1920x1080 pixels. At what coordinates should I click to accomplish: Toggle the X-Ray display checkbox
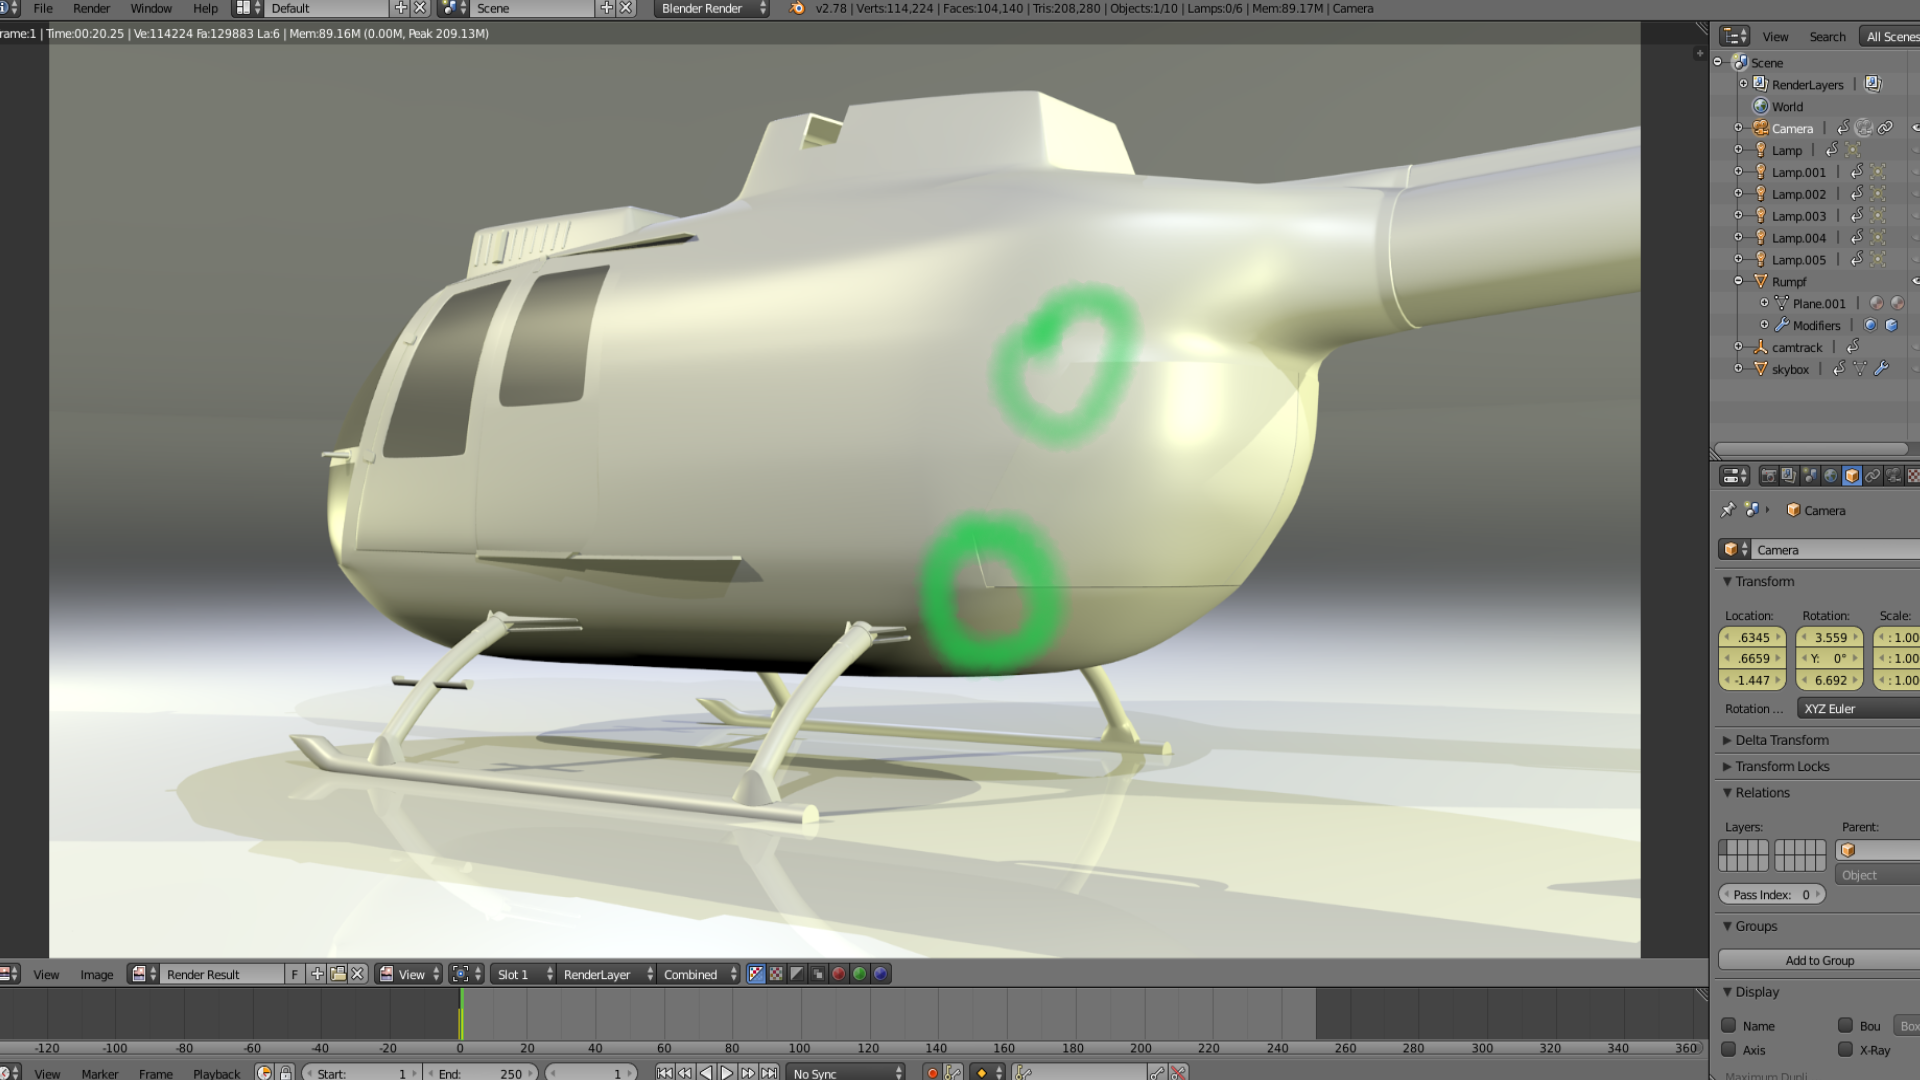tap(1845, 1049)
